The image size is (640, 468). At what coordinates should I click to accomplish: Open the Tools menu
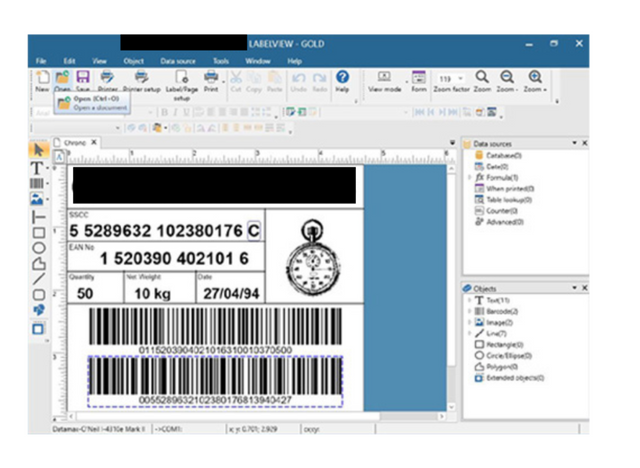221,61
